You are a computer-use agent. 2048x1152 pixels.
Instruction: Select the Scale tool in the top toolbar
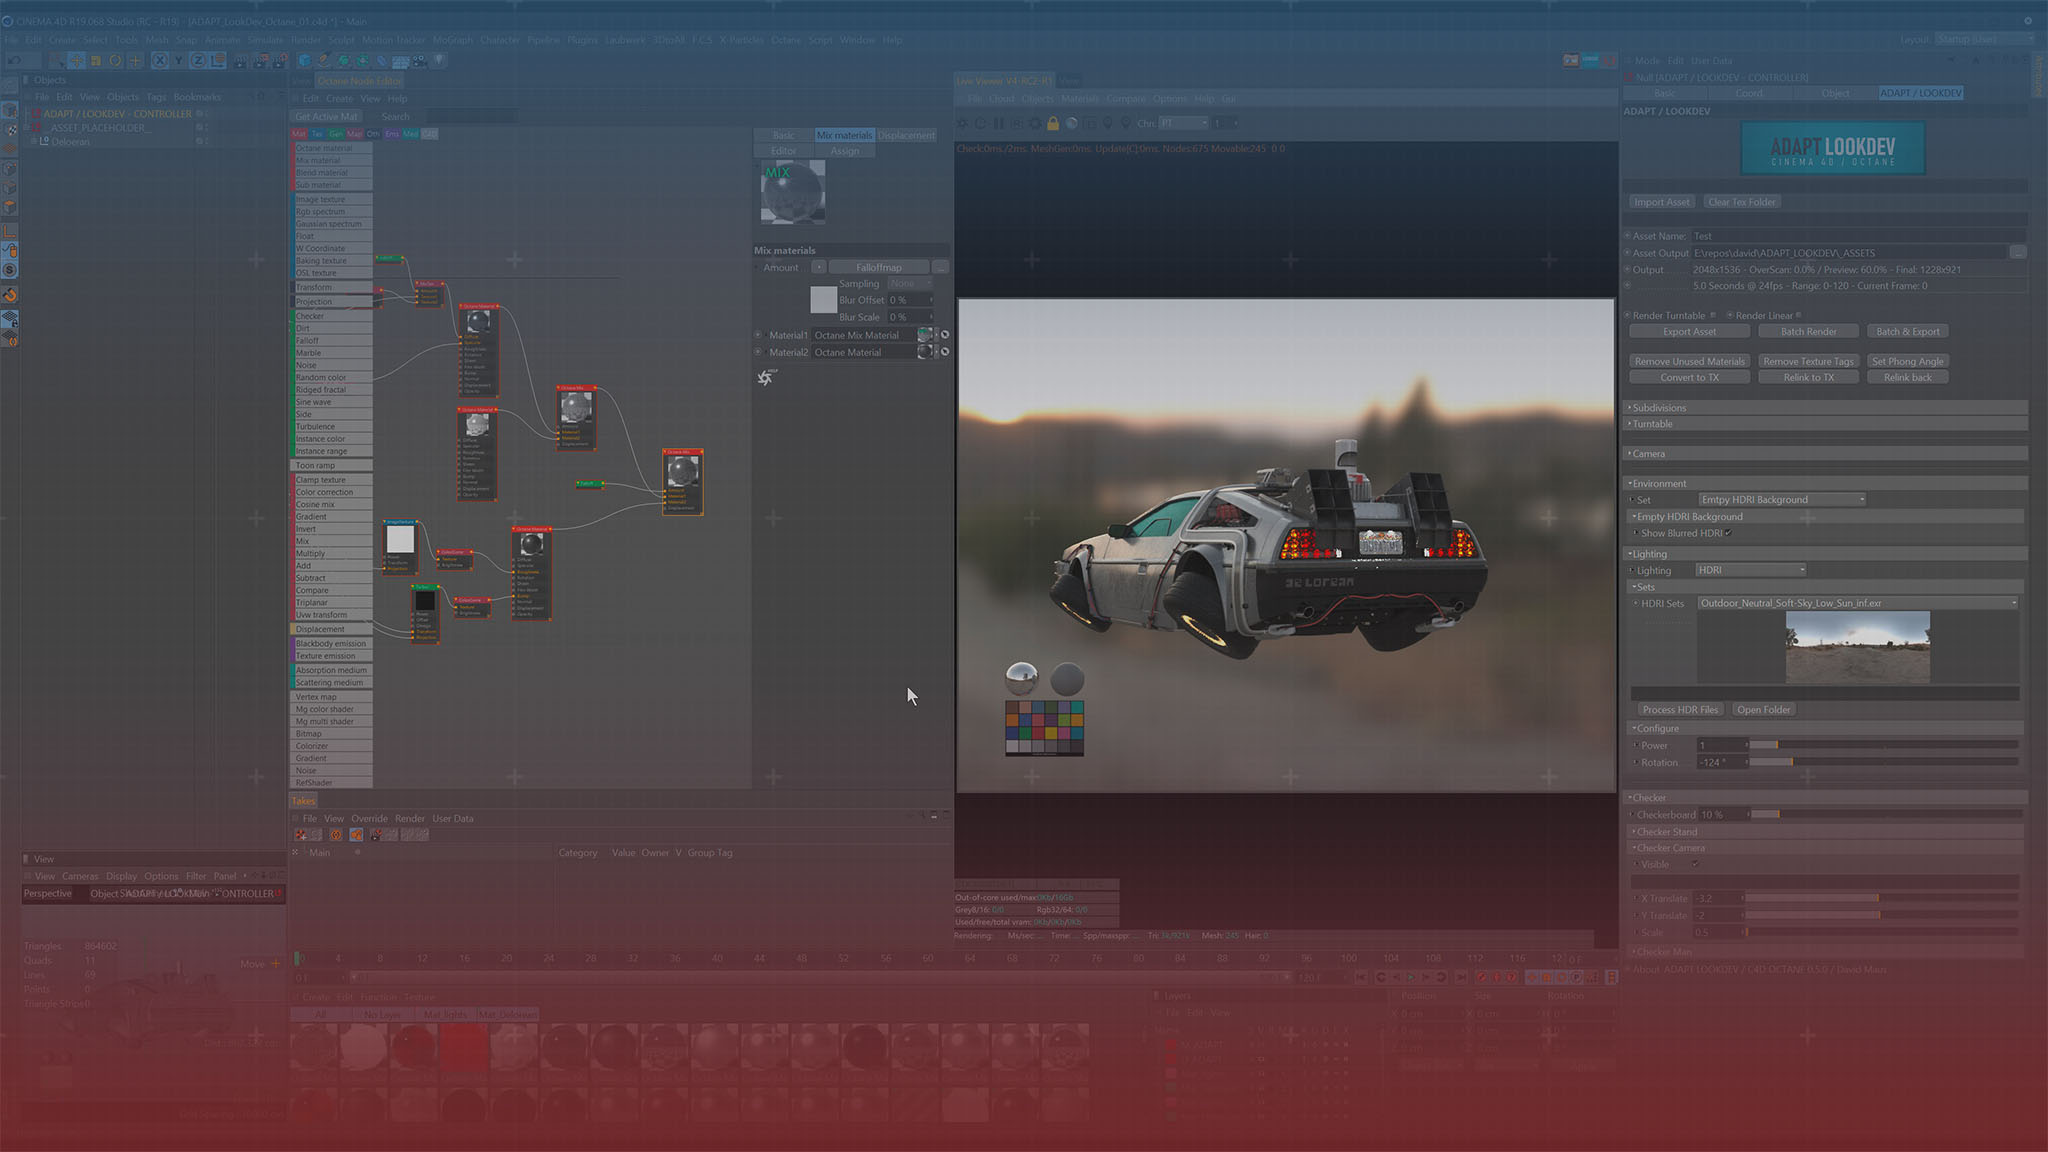point(96,60)
